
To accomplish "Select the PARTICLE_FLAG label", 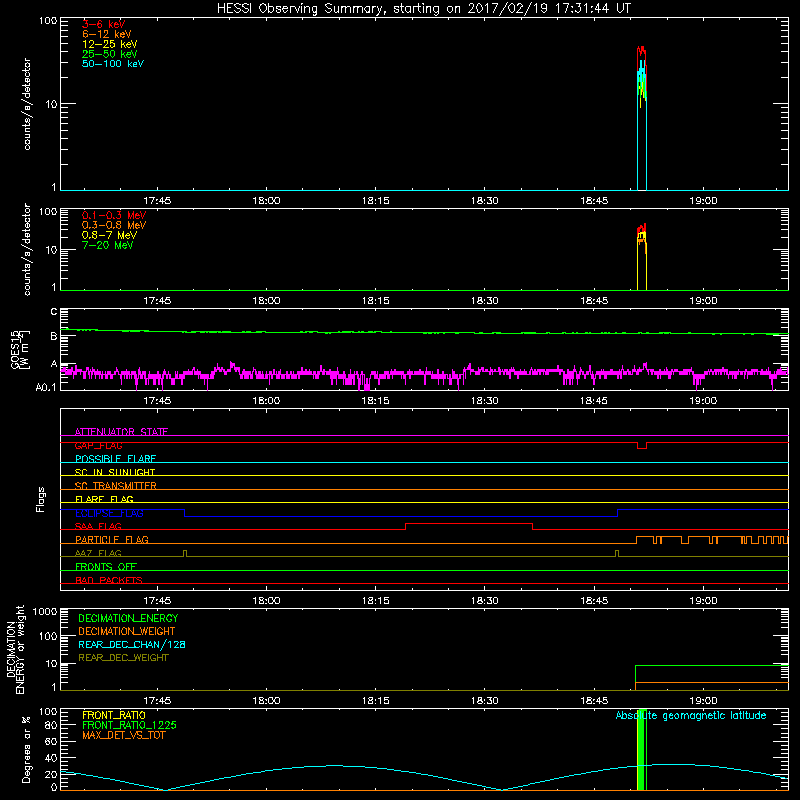I will tap(112, 540).
